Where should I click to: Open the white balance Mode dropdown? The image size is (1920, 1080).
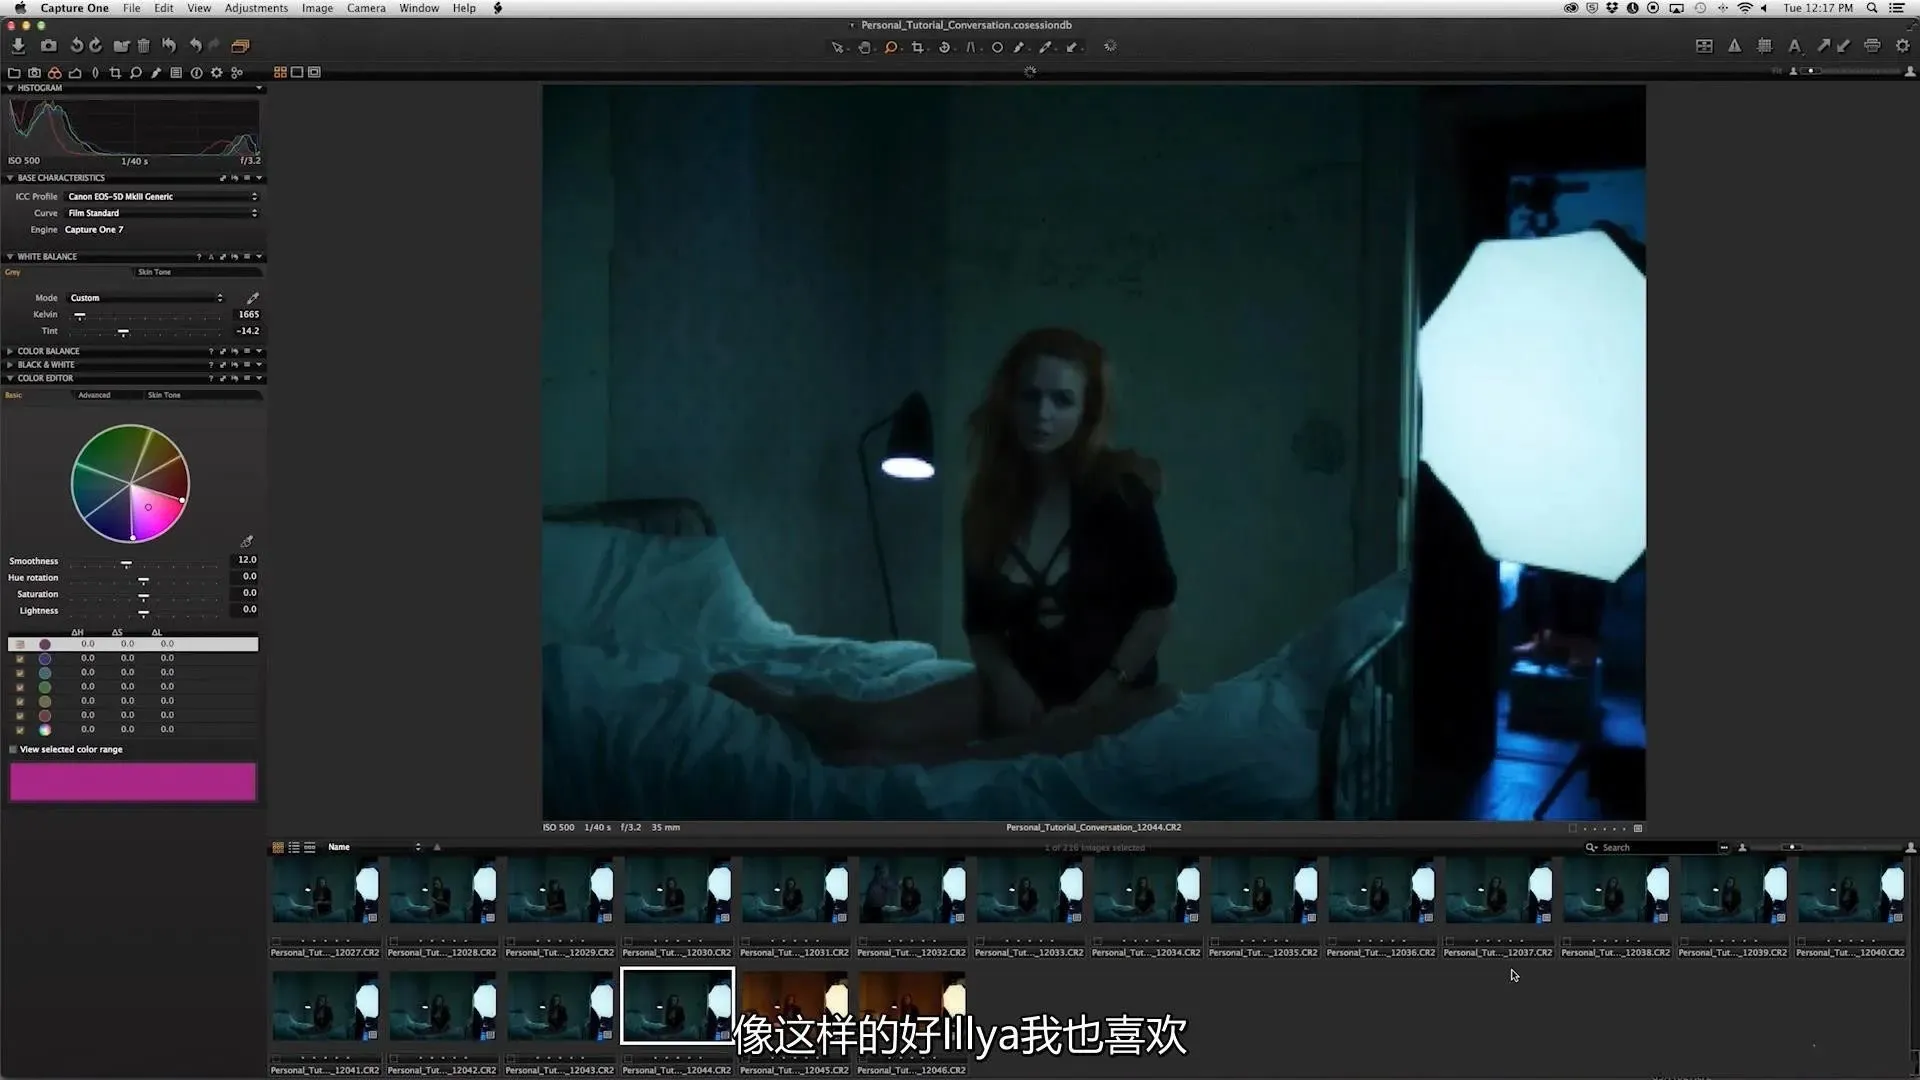point(146,298)
